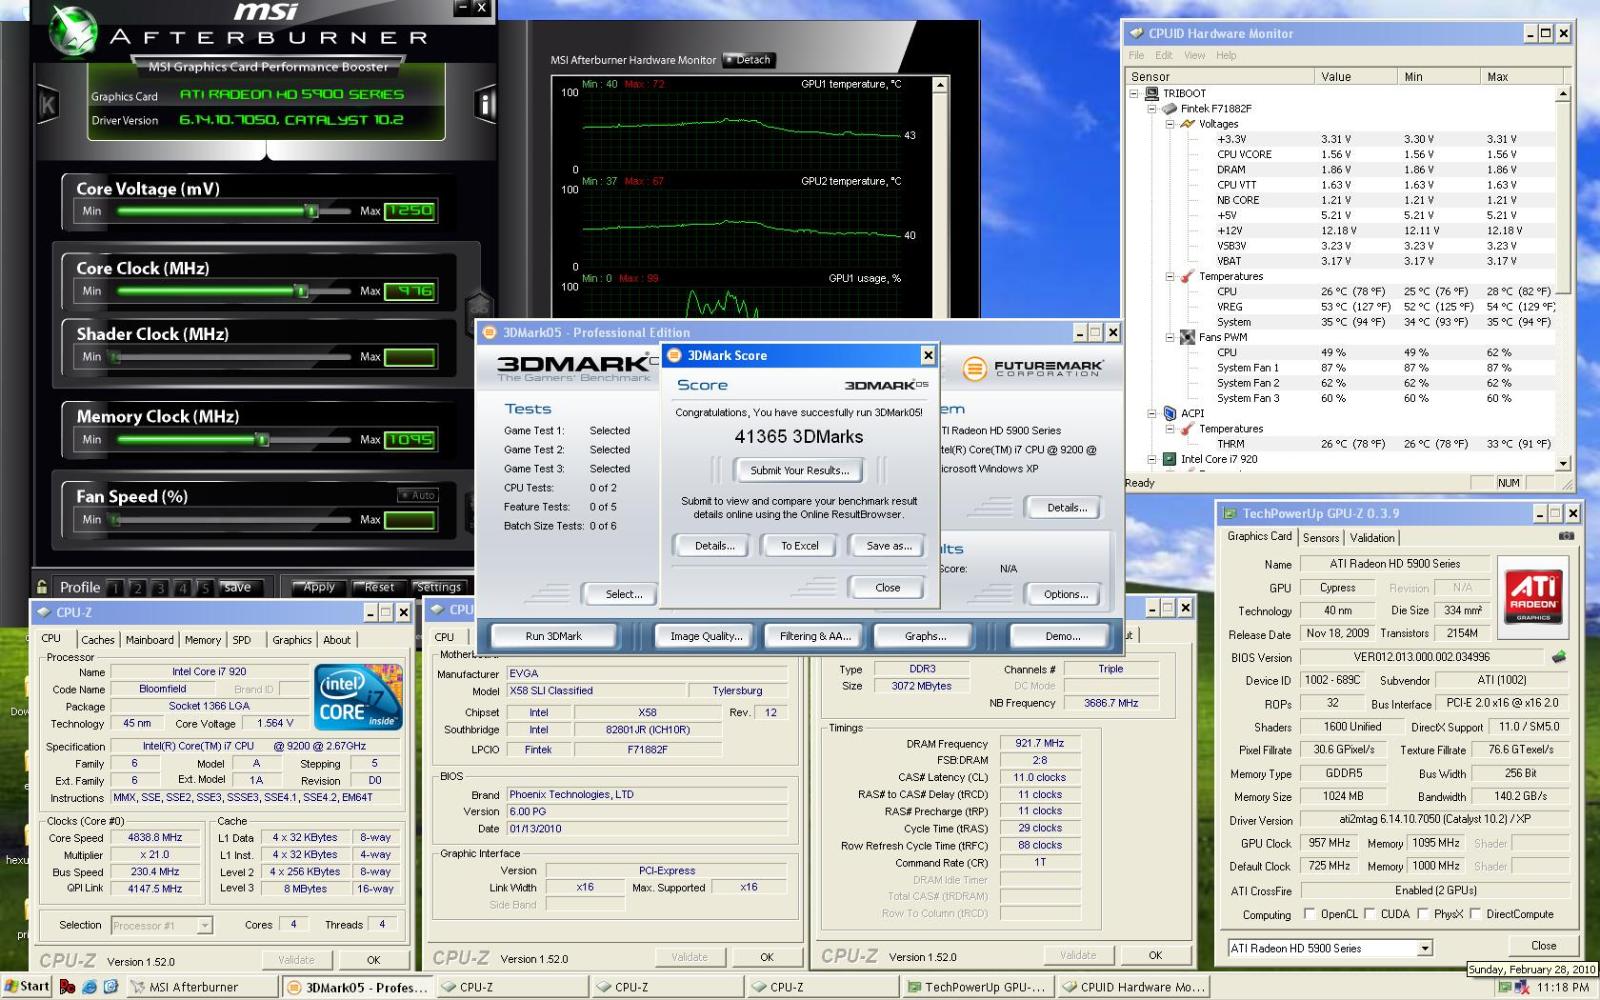Image resolution: width=1600 pixels, height=1000 pixels.
Task: Click the Afterburner 'K' Kombustor side icon
Action: tap(47, 104)
